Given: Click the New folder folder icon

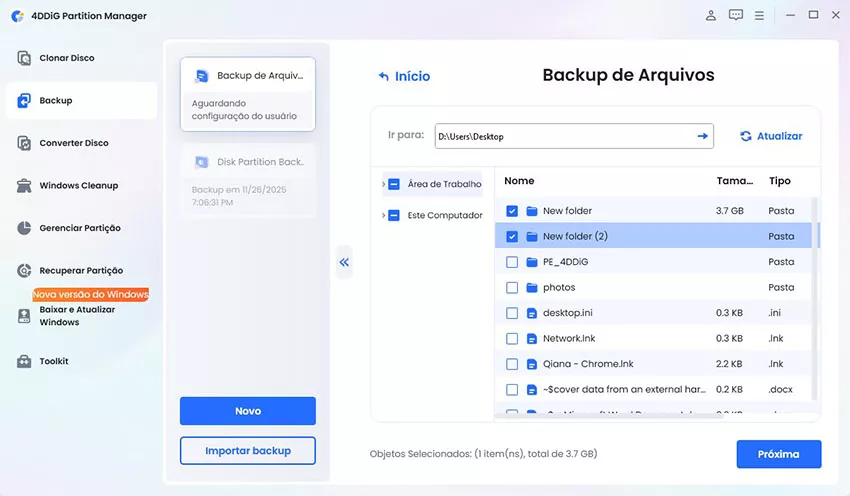Looking at the screenshot, I should 532,211.
